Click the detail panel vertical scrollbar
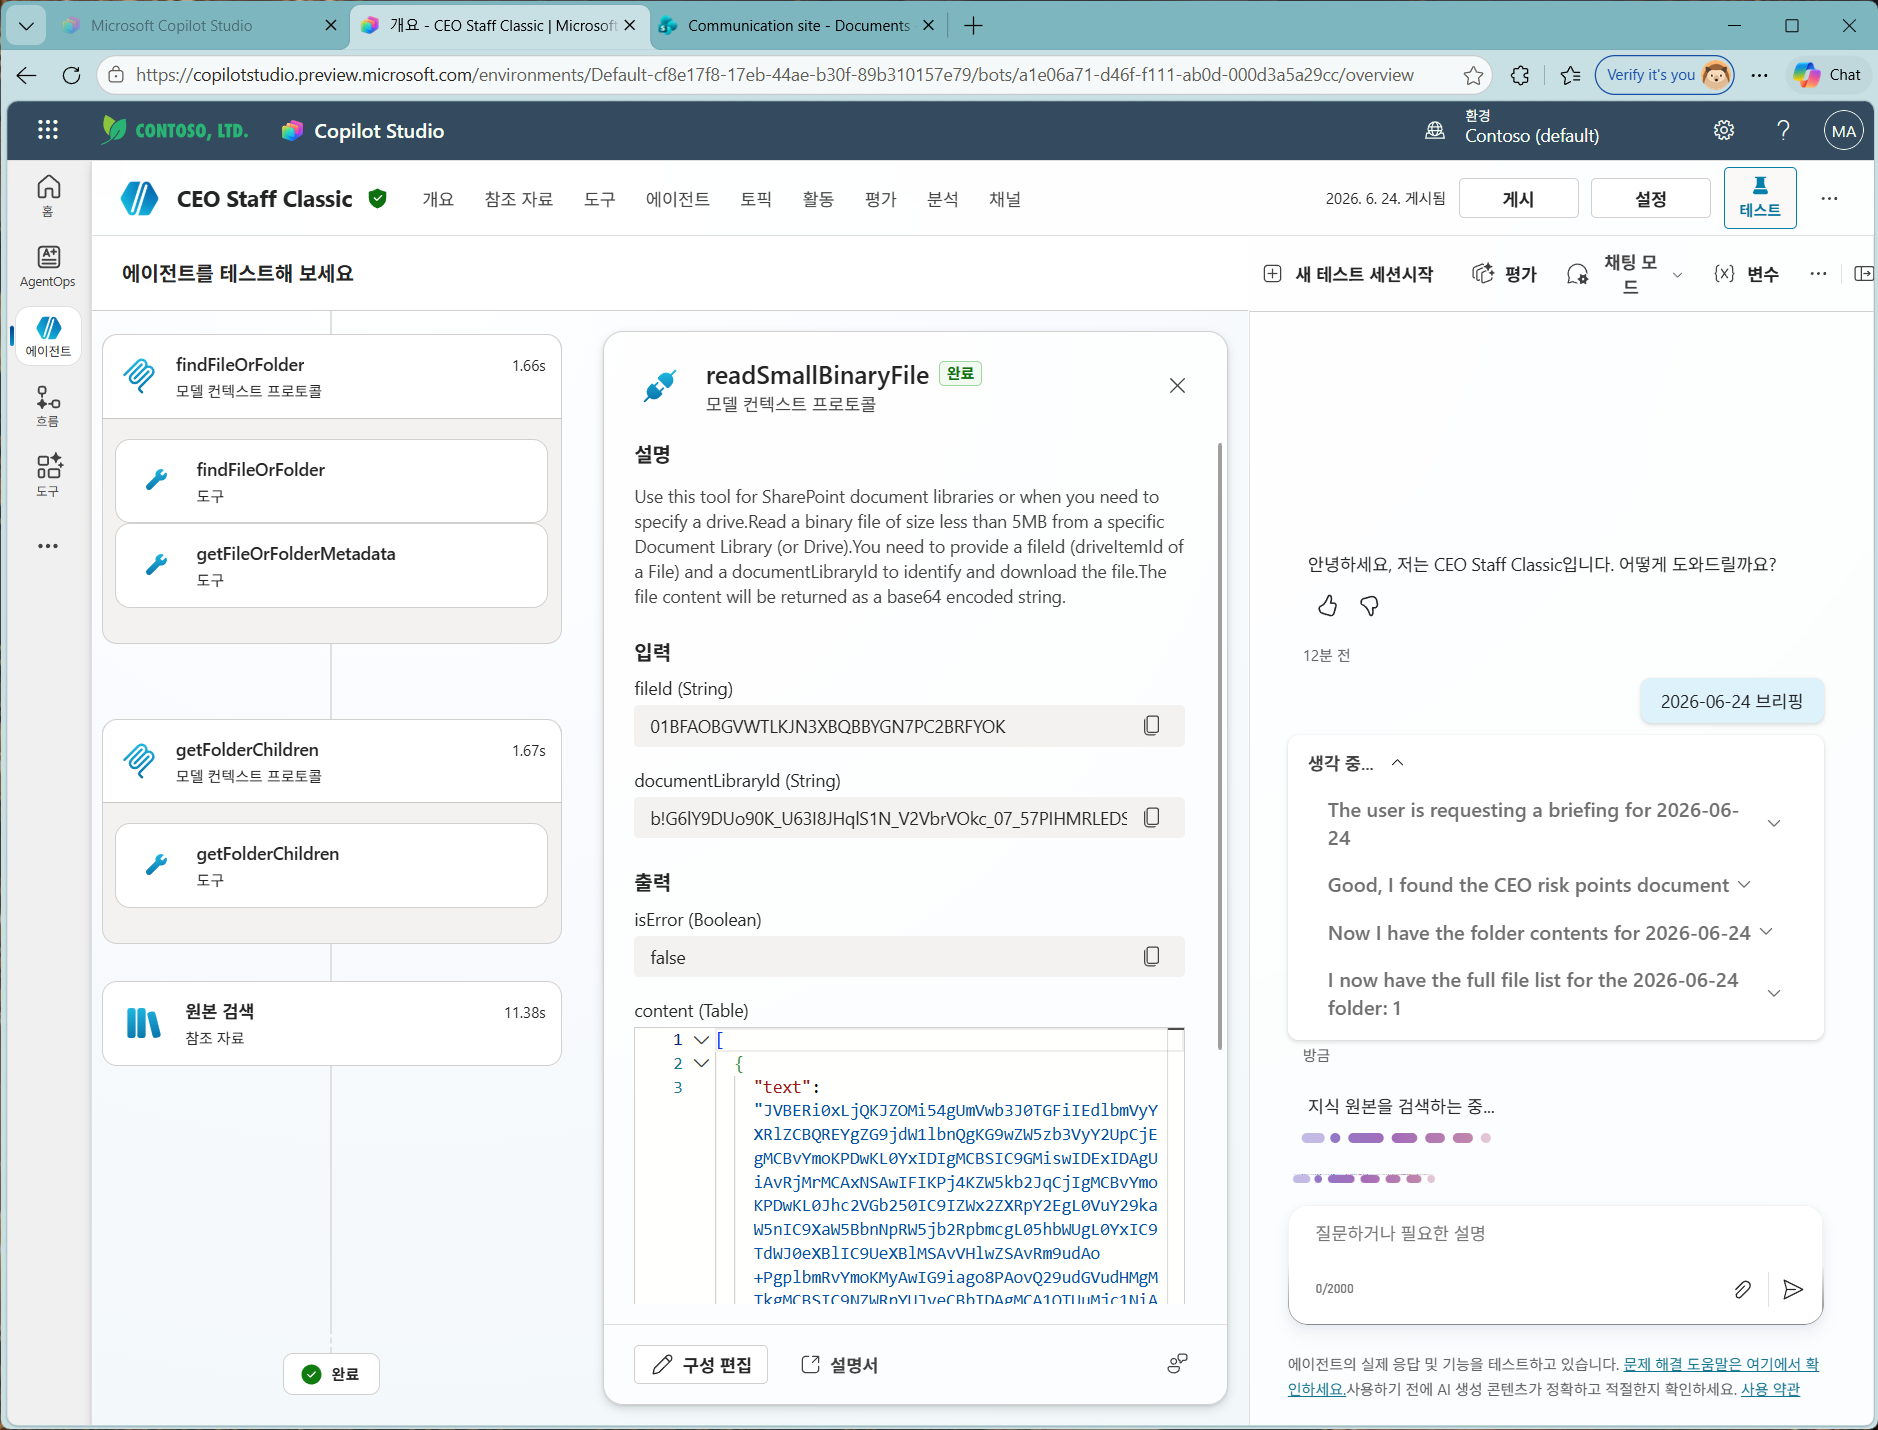The height and width of the screenshot is (1430, 1878). (x=1220, y=745)
